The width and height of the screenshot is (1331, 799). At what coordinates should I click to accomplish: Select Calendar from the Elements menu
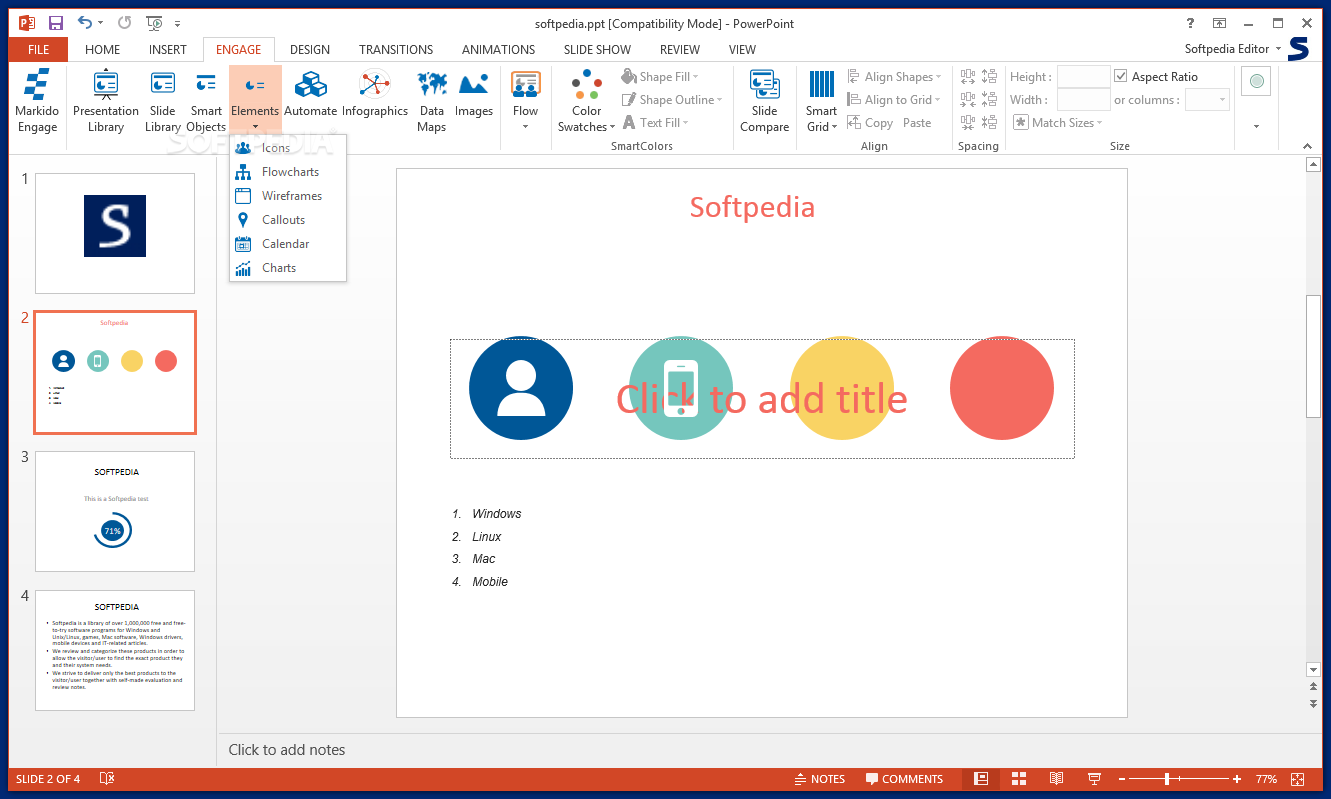pos(288,244)
